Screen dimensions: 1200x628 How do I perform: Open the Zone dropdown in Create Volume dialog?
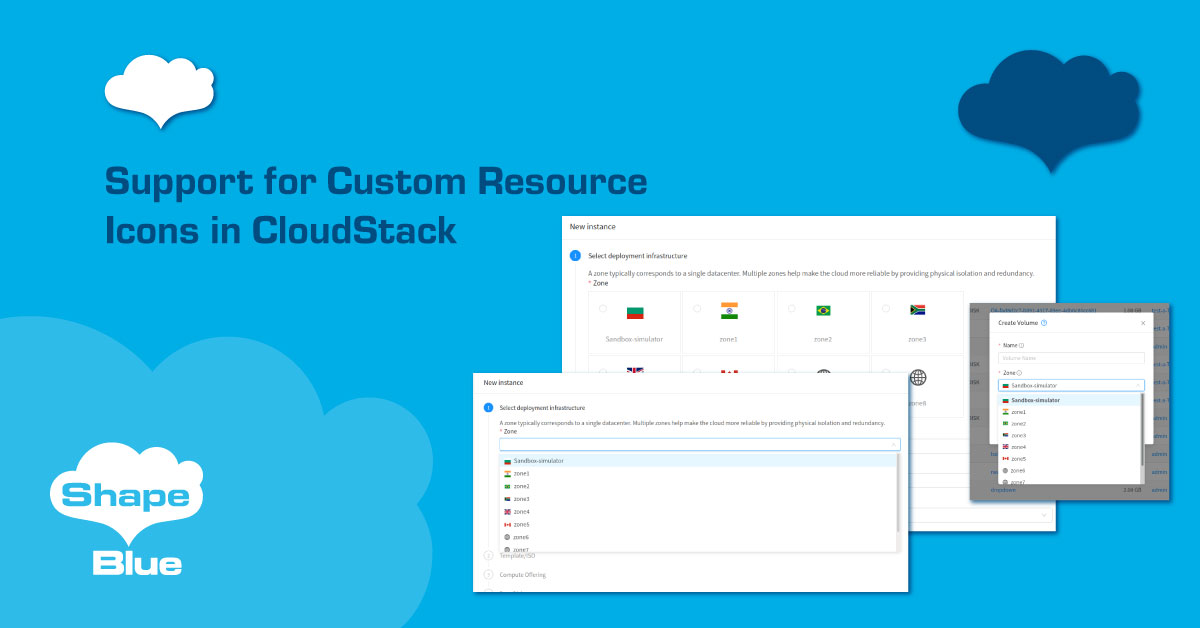point(1071,385)
